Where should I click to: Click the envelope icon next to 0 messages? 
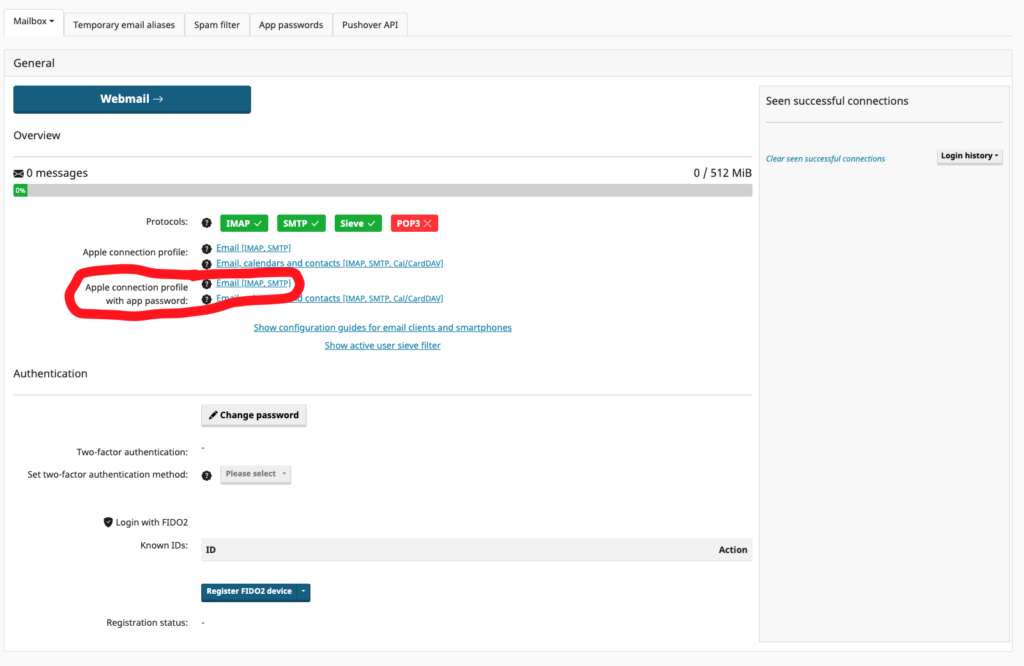pos(18,173)
